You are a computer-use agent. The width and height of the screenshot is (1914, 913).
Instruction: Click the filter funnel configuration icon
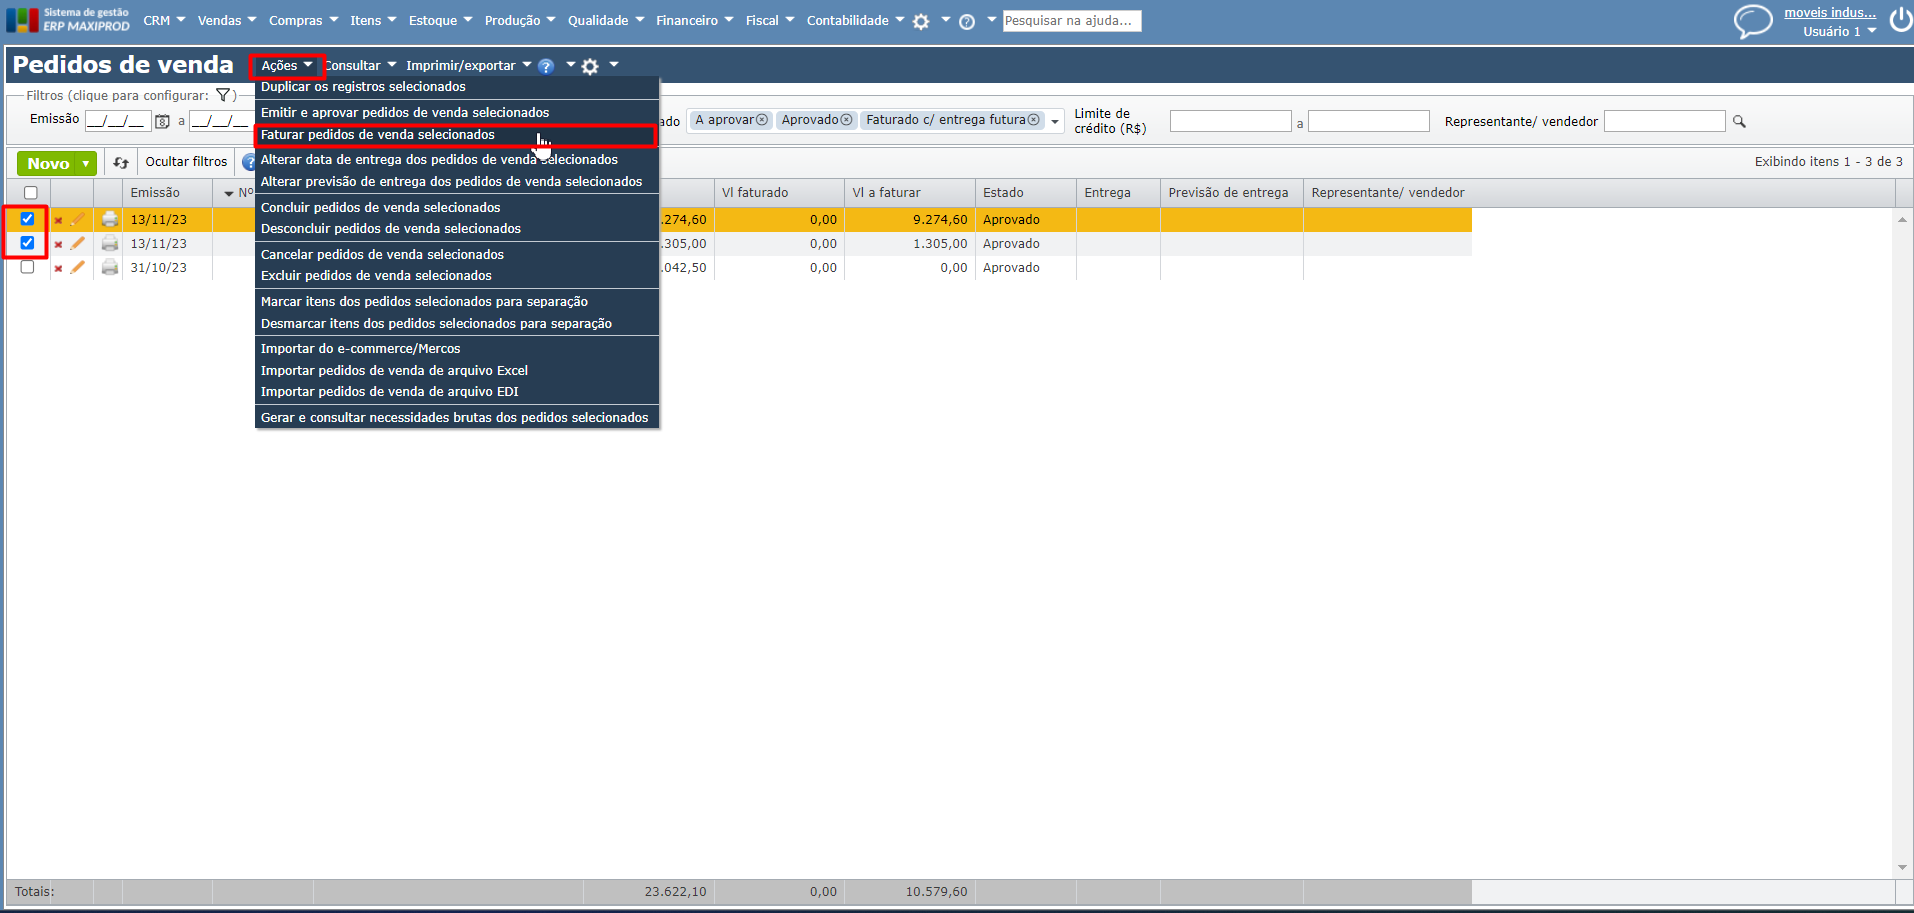click(x=224, y=96)
